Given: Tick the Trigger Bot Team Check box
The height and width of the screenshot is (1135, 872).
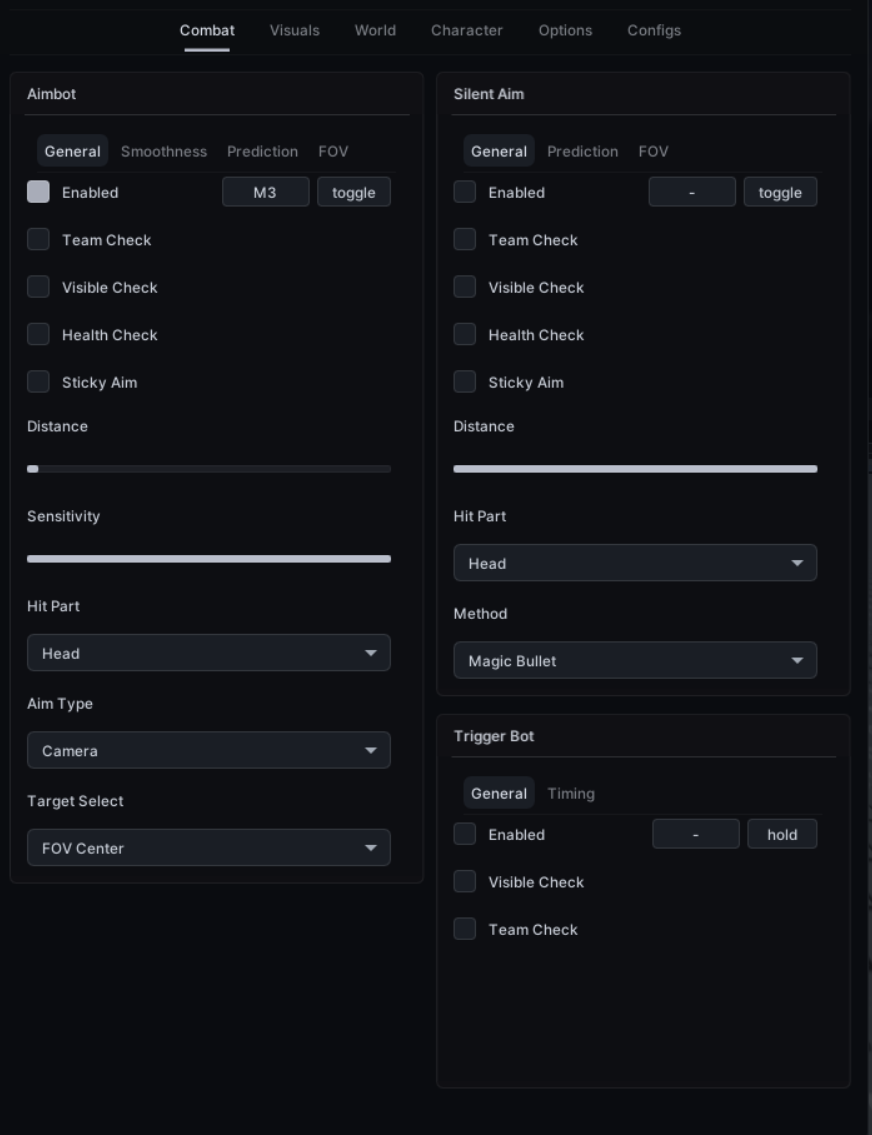Looking at the screenshot, I should 465,929.
